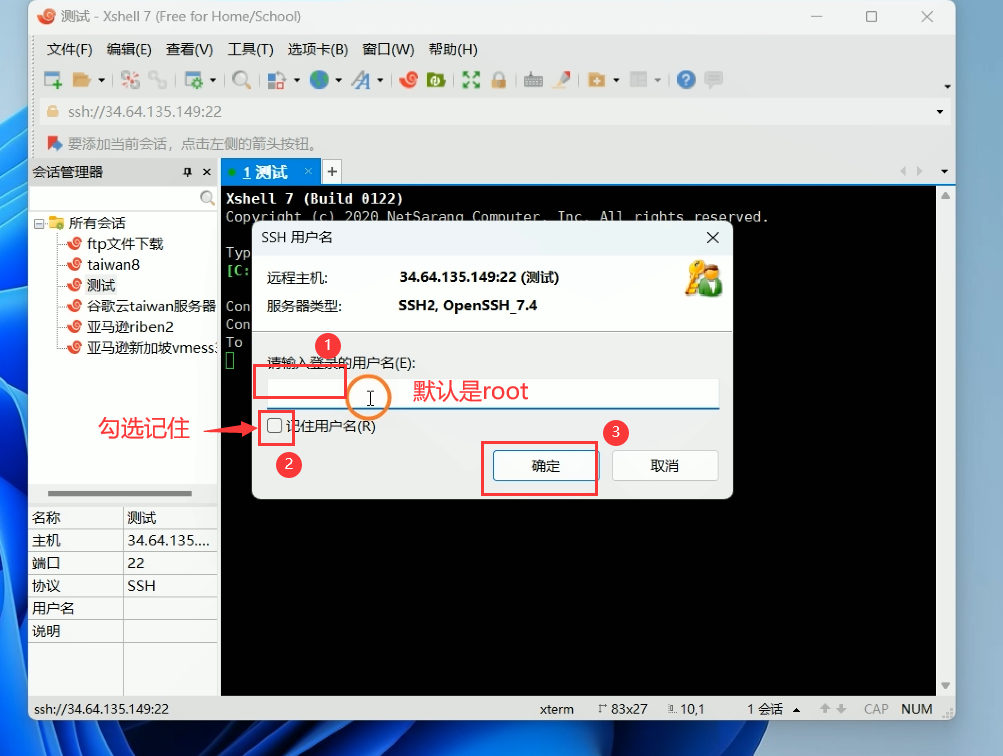This screenshot has width=1003, height=756.
Task: Click the 确定 button
Action: pos(545,466)
